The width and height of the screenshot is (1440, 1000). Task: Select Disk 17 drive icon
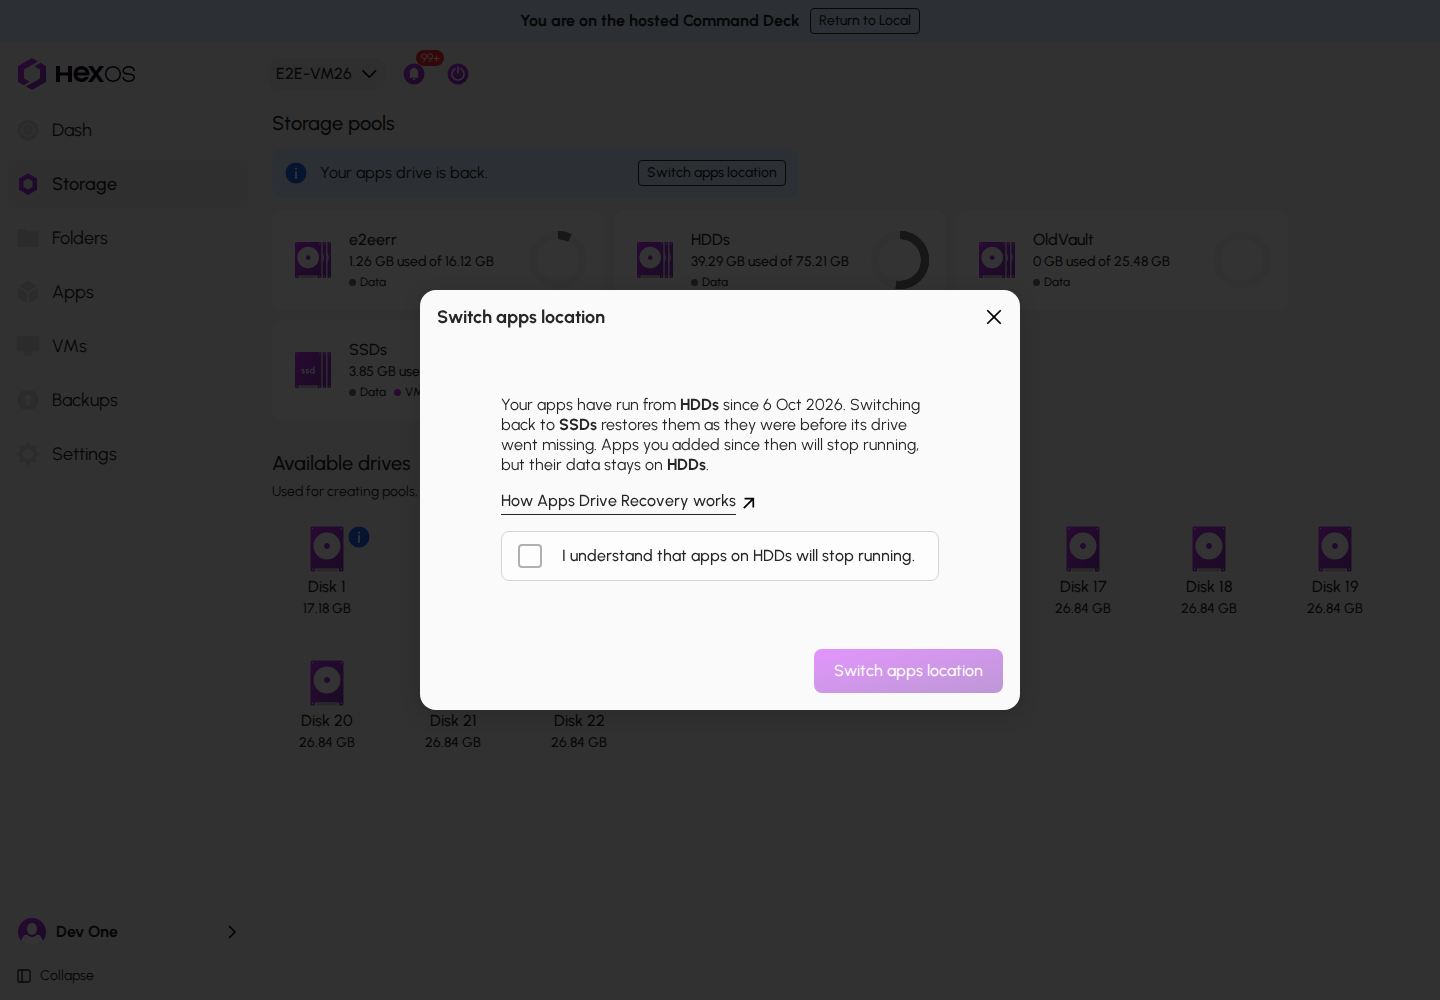(1083, 549)
